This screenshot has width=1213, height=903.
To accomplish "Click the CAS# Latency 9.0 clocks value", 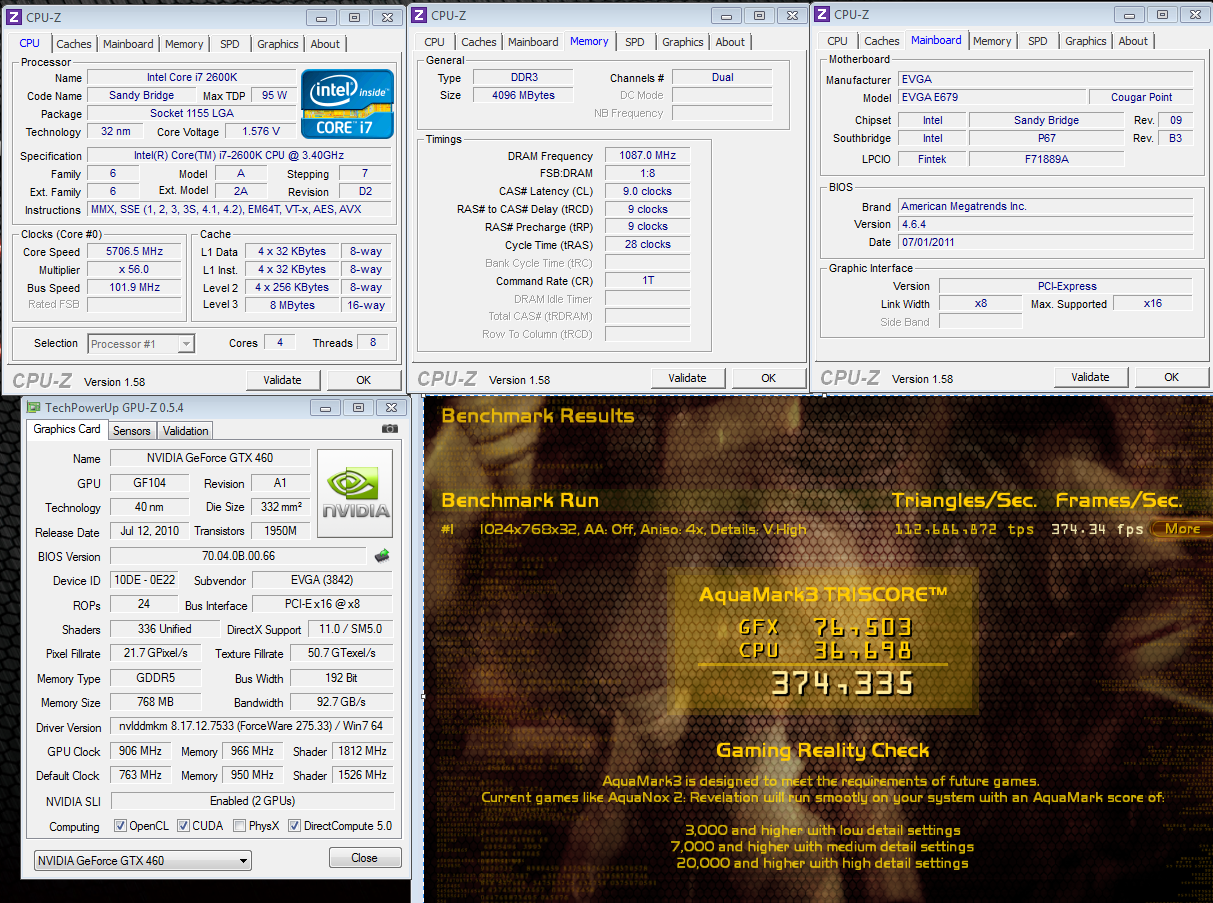I will (x=647, y=191).
